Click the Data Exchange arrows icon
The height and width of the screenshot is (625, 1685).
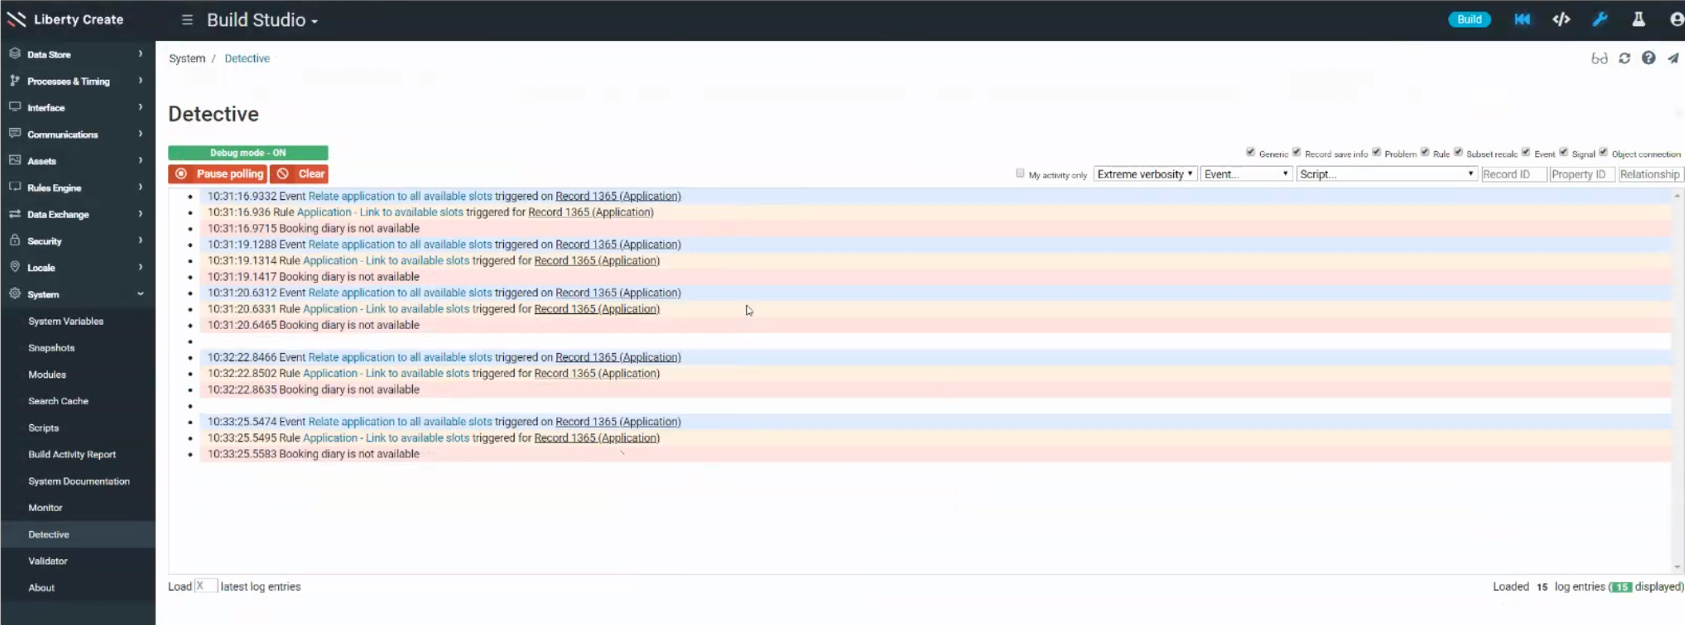[x=15, y=214]
